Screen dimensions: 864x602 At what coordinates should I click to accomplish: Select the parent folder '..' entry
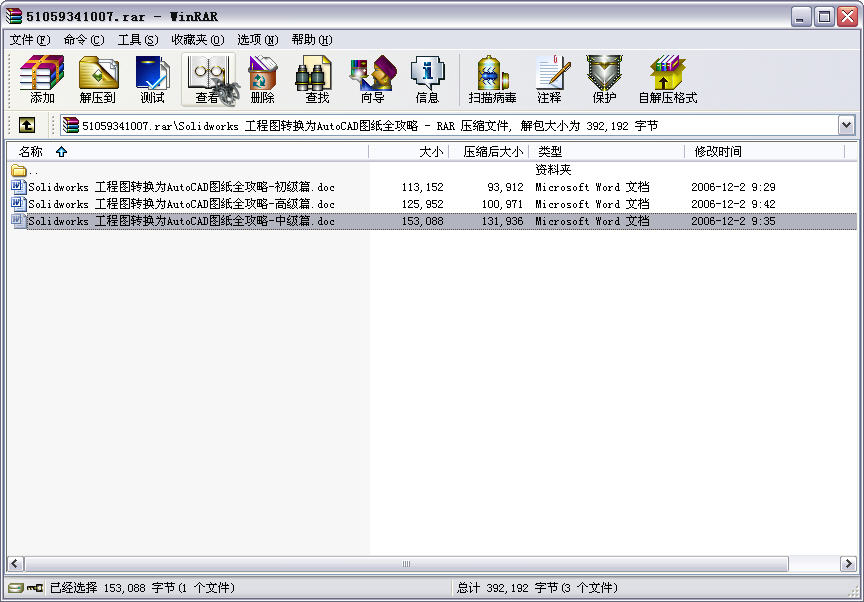(25, 170)
